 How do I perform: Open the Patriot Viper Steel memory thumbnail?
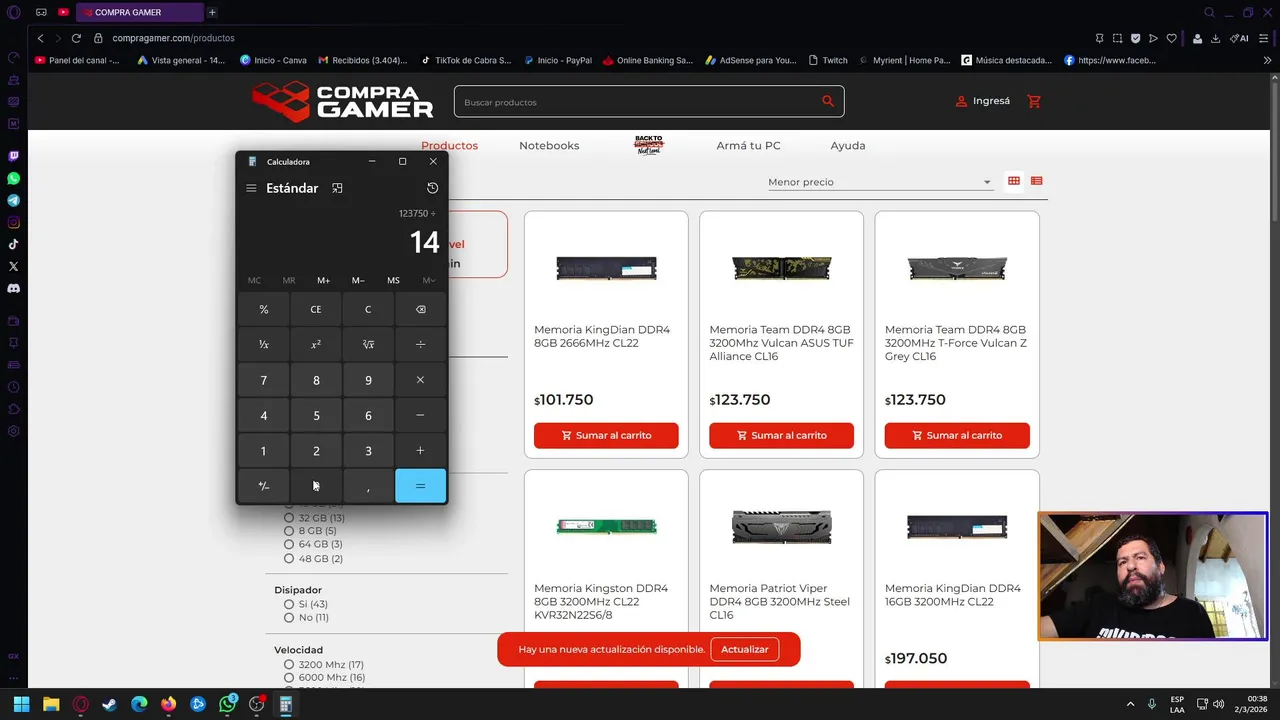pos(781,527)
